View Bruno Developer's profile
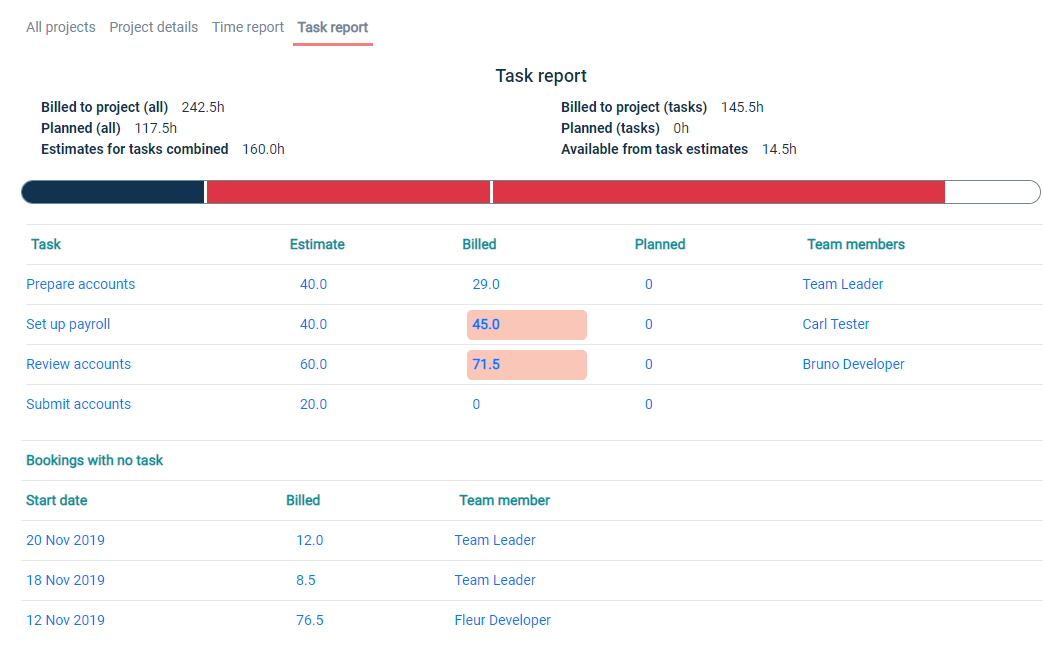This screenshot has height=654, width=1043. tap(853, 364)
